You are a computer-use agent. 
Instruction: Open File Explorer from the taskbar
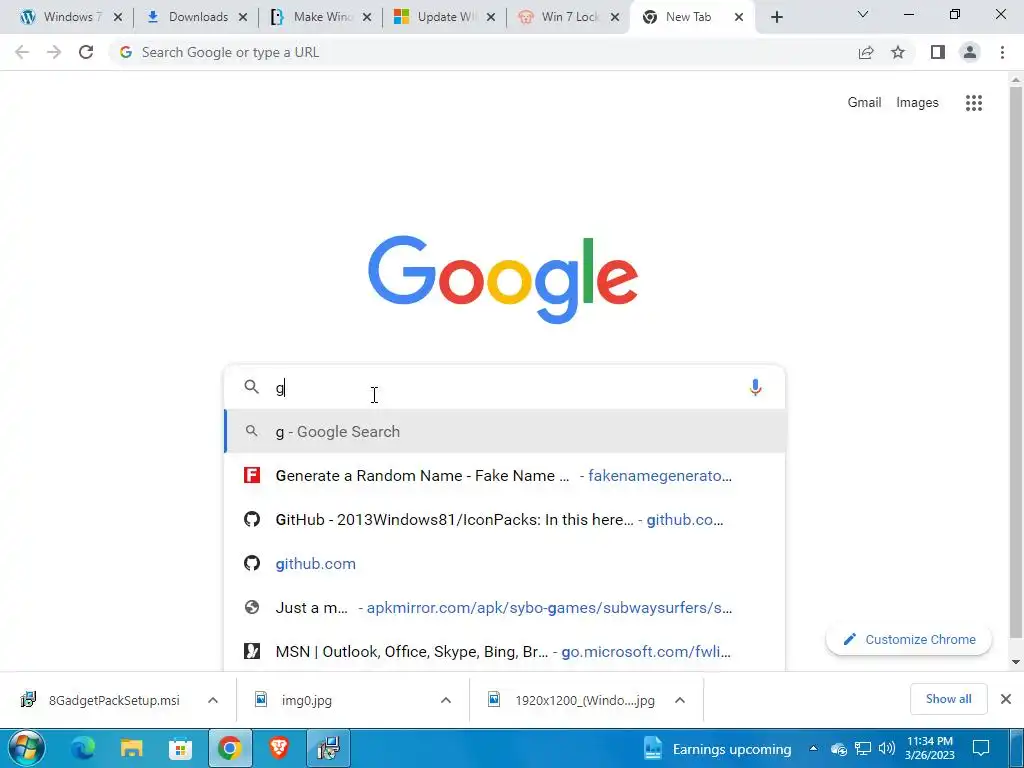(x=131, y=748)
